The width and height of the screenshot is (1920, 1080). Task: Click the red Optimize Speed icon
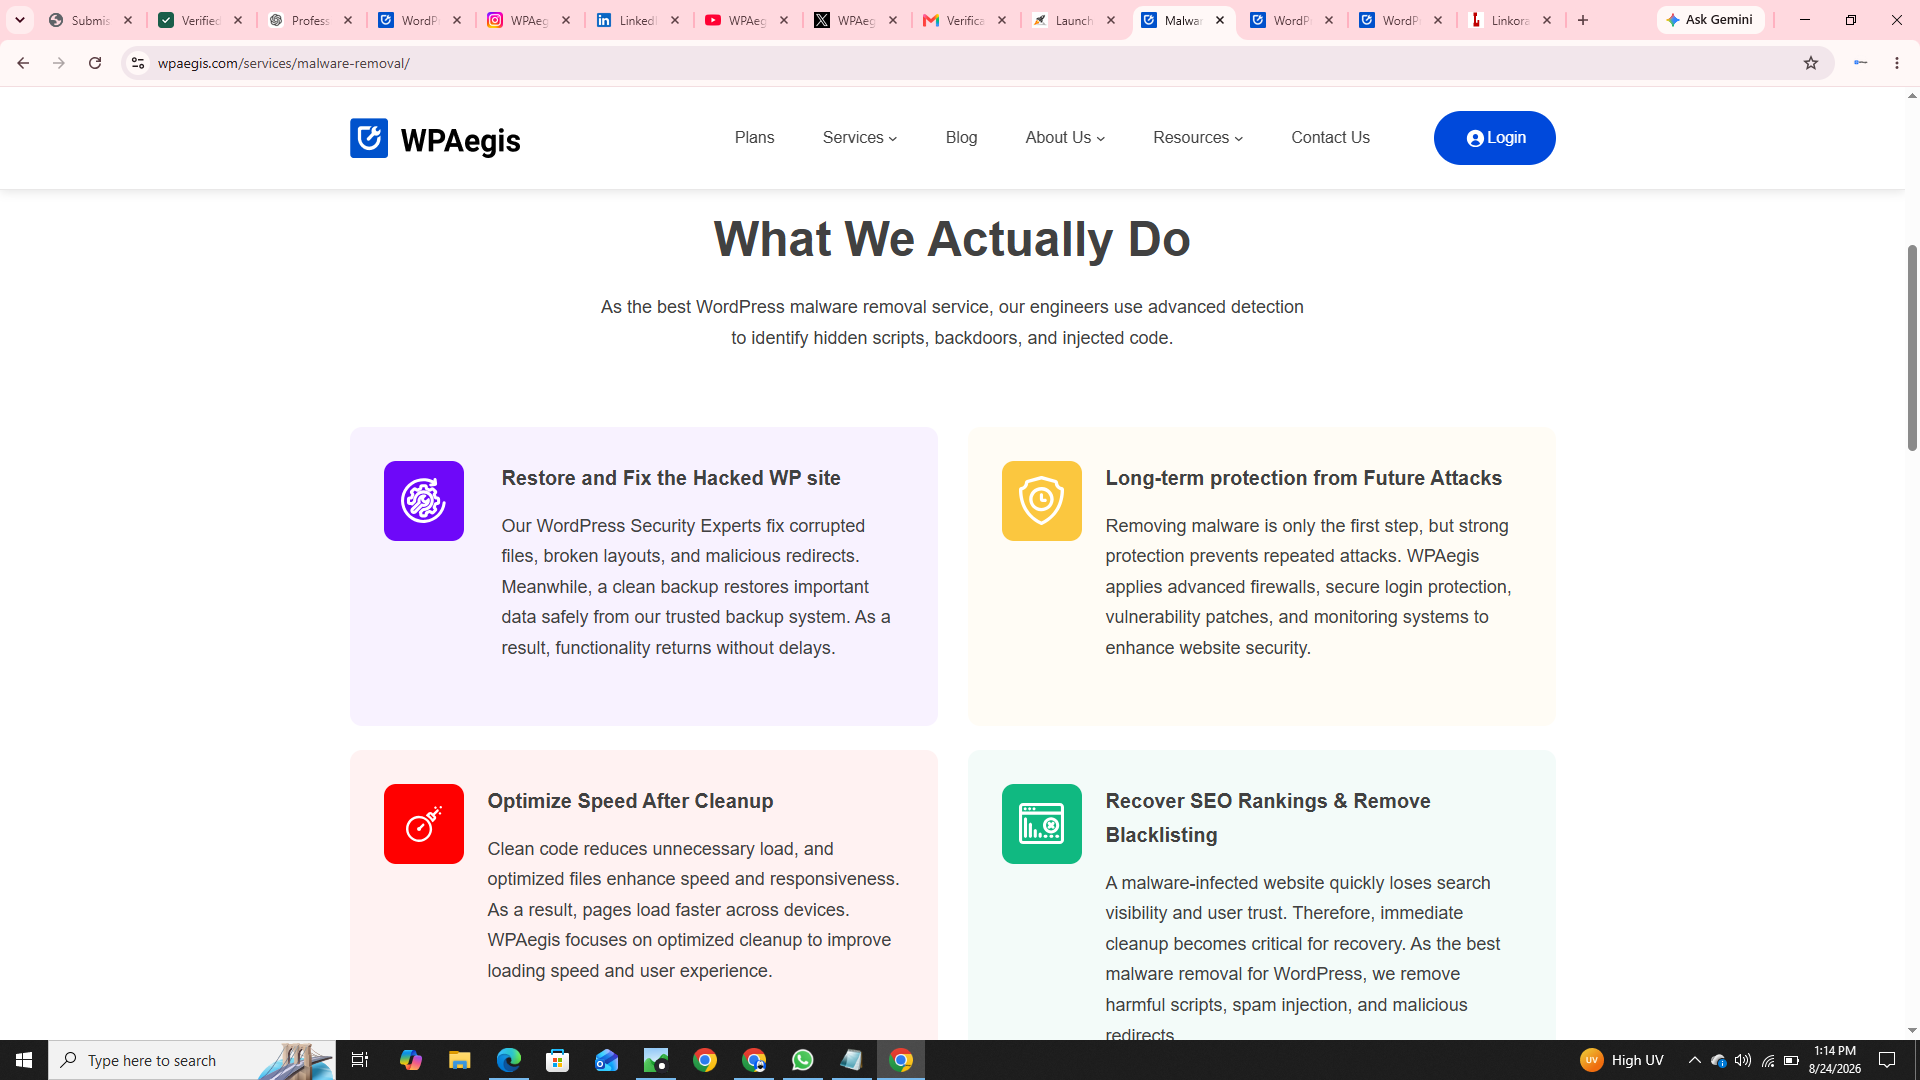(423, 824)
